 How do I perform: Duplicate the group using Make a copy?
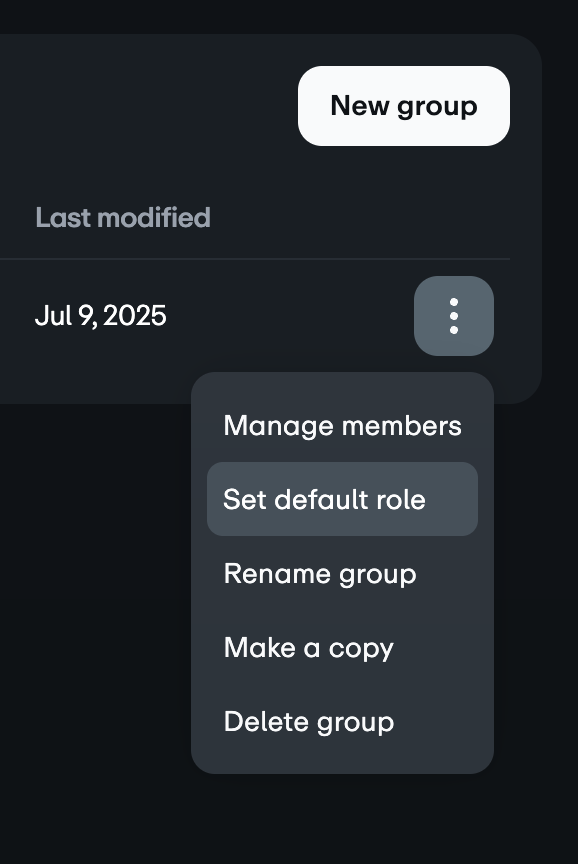[342, 647]
